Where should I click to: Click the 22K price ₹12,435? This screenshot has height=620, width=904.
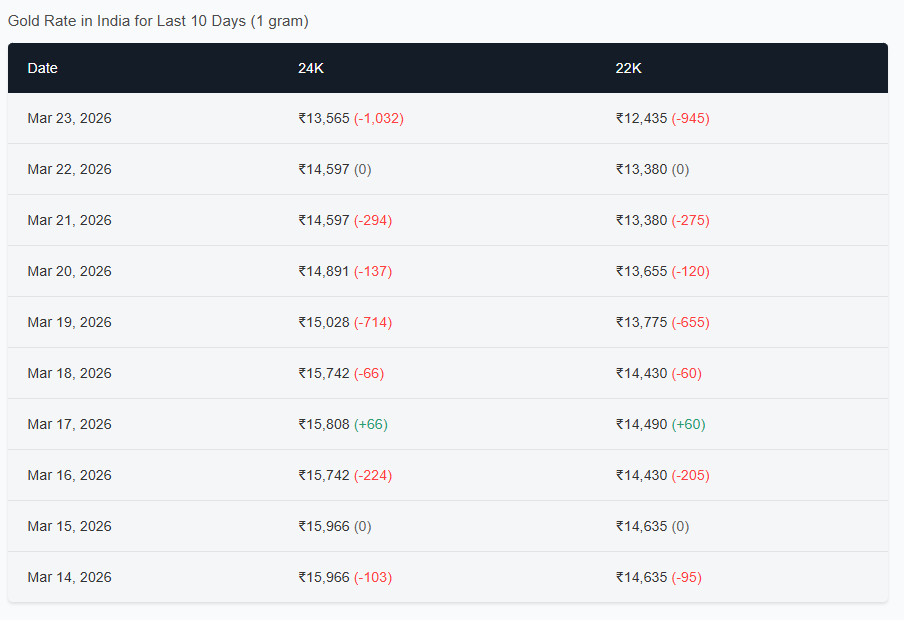[641, 118]
